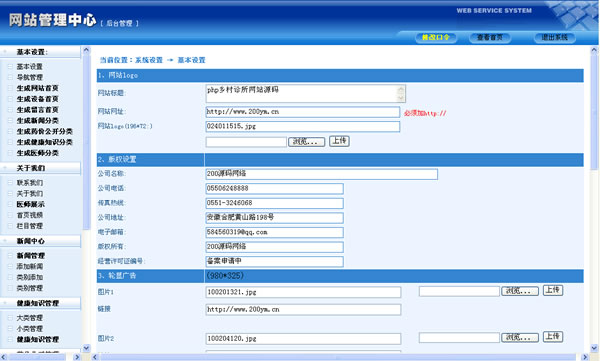Image resolution: width=600 pixels, height=361 pixels.
Task: Open 生成留言首页 sidebar item
Action: click(x=37, y=110)
